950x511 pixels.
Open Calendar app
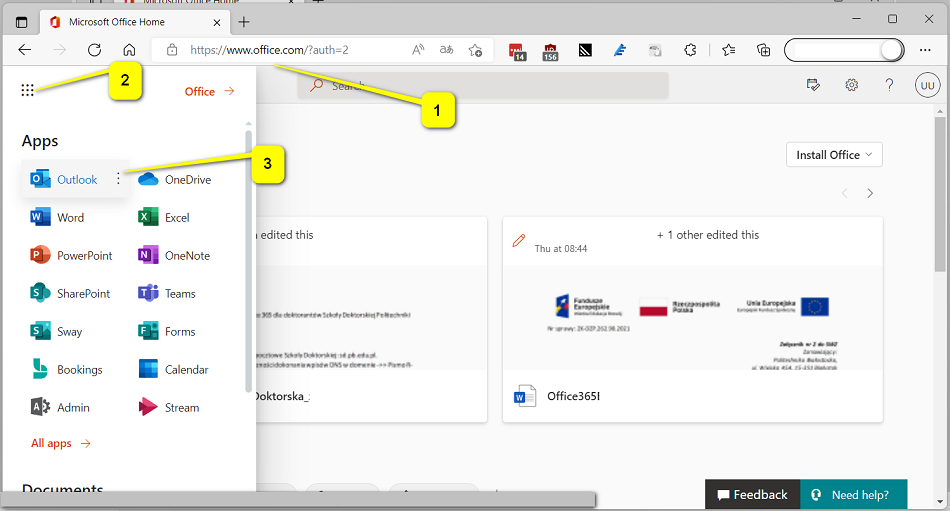pyautogui.click(x=174, y=370)
